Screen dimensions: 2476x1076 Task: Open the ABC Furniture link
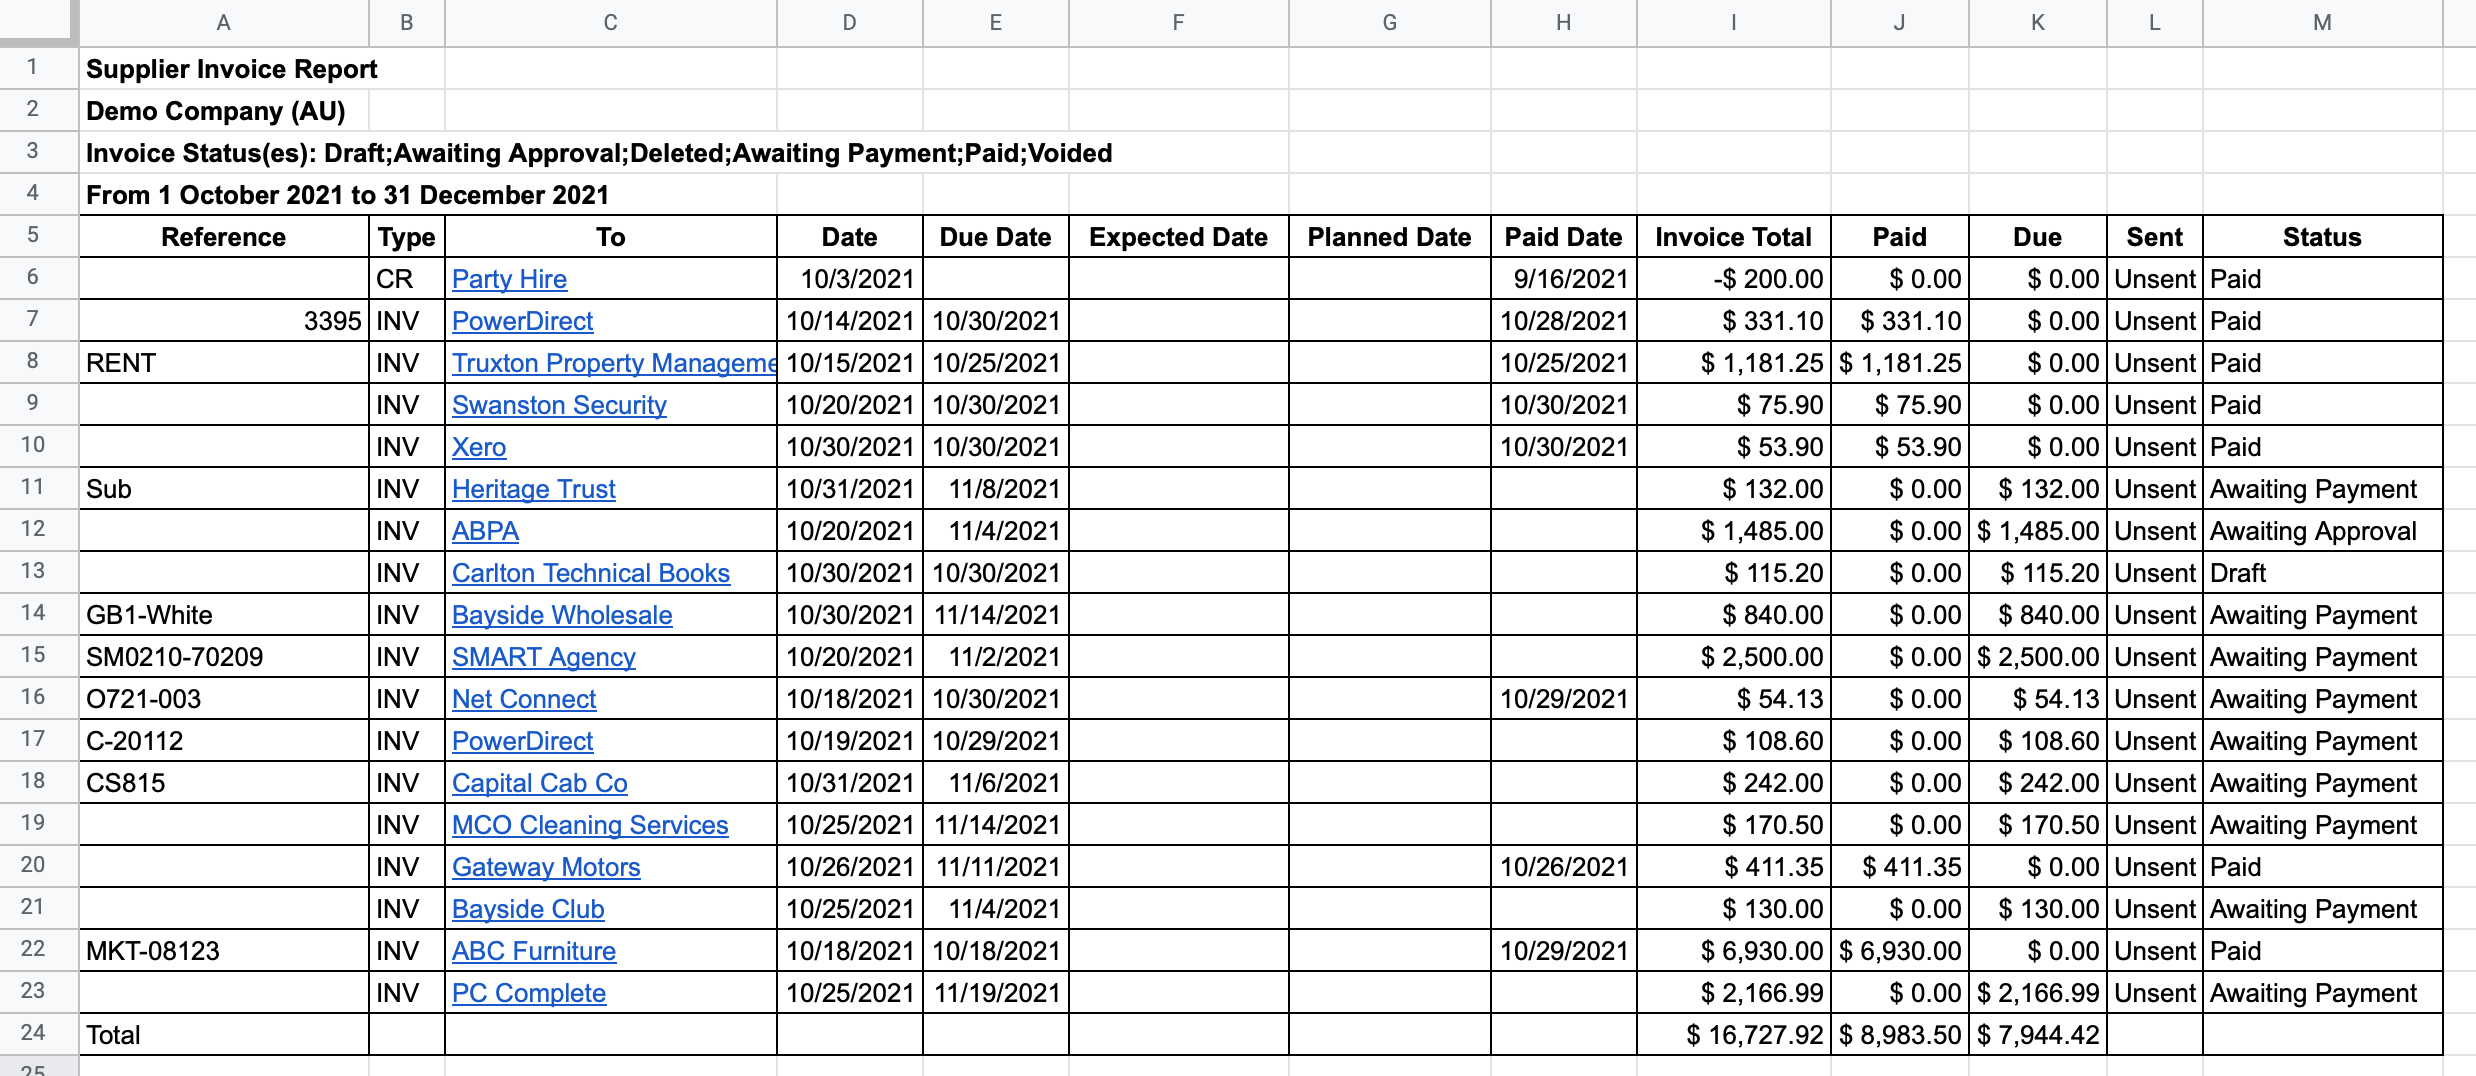[533, 951]
